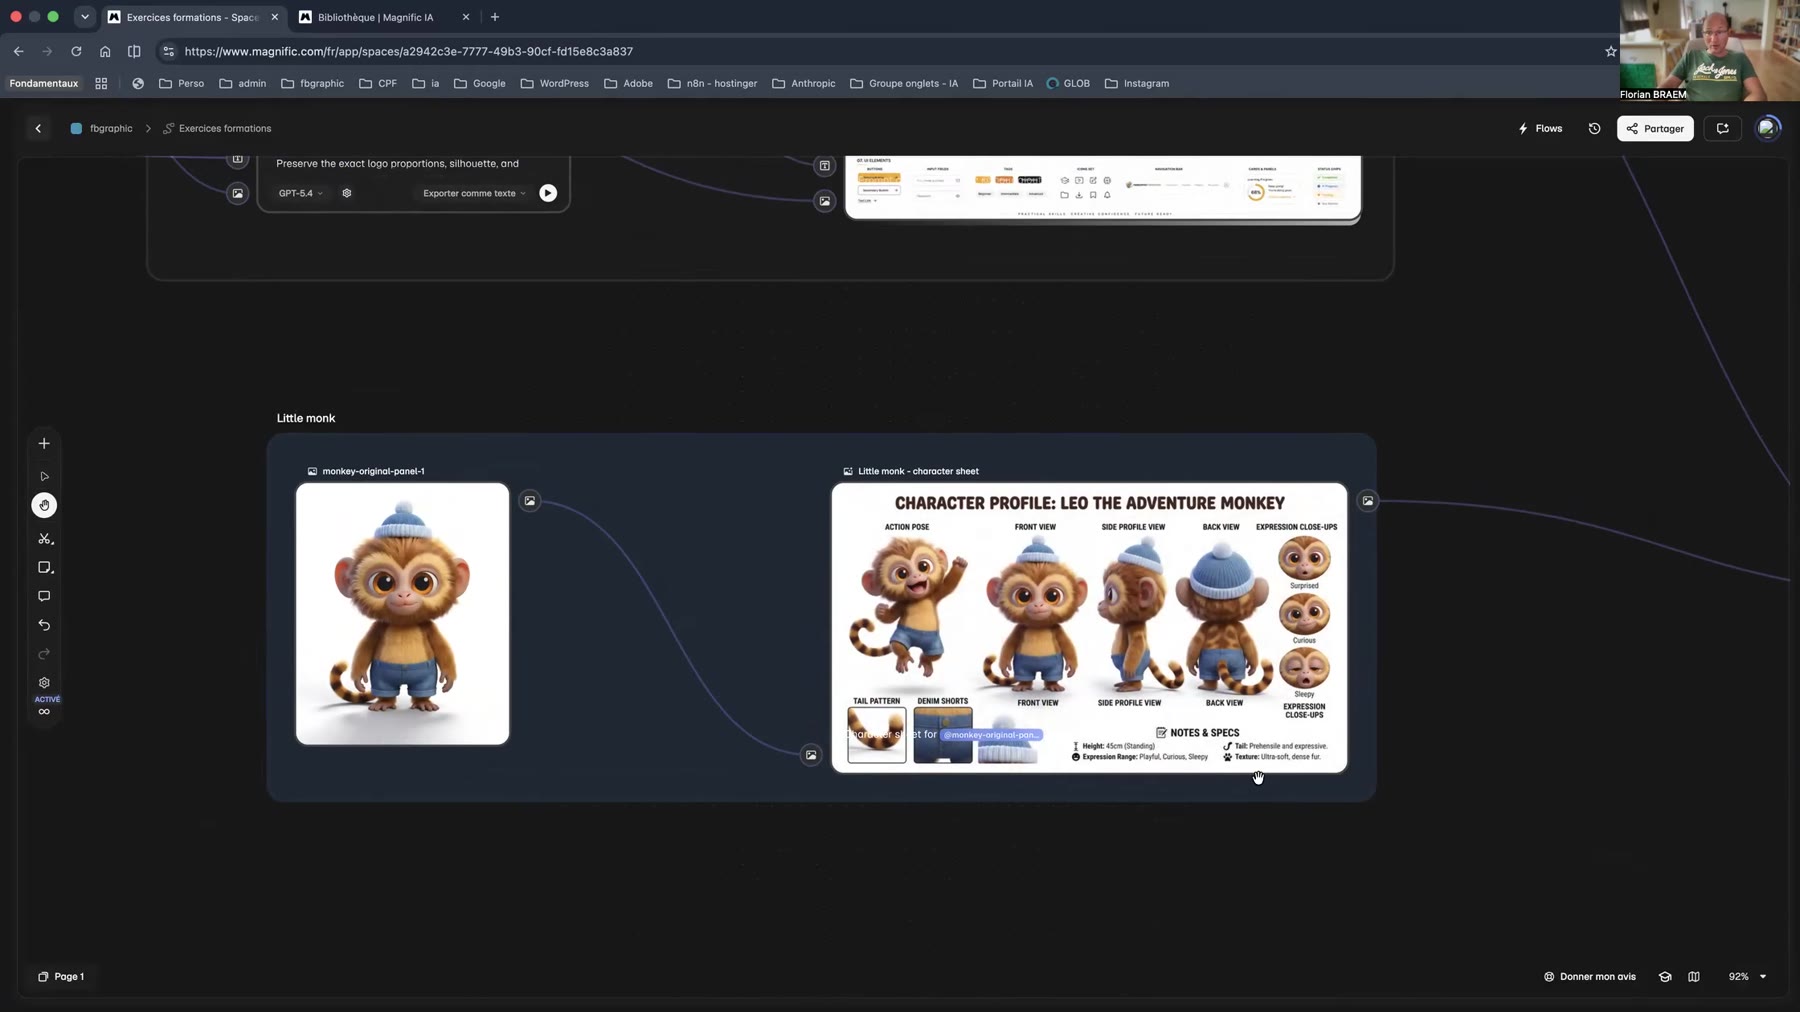This screenshot has height=1012, width=1800.
Task: Click the image input port near GPT-5.4 node
Action: pos(237,193)
